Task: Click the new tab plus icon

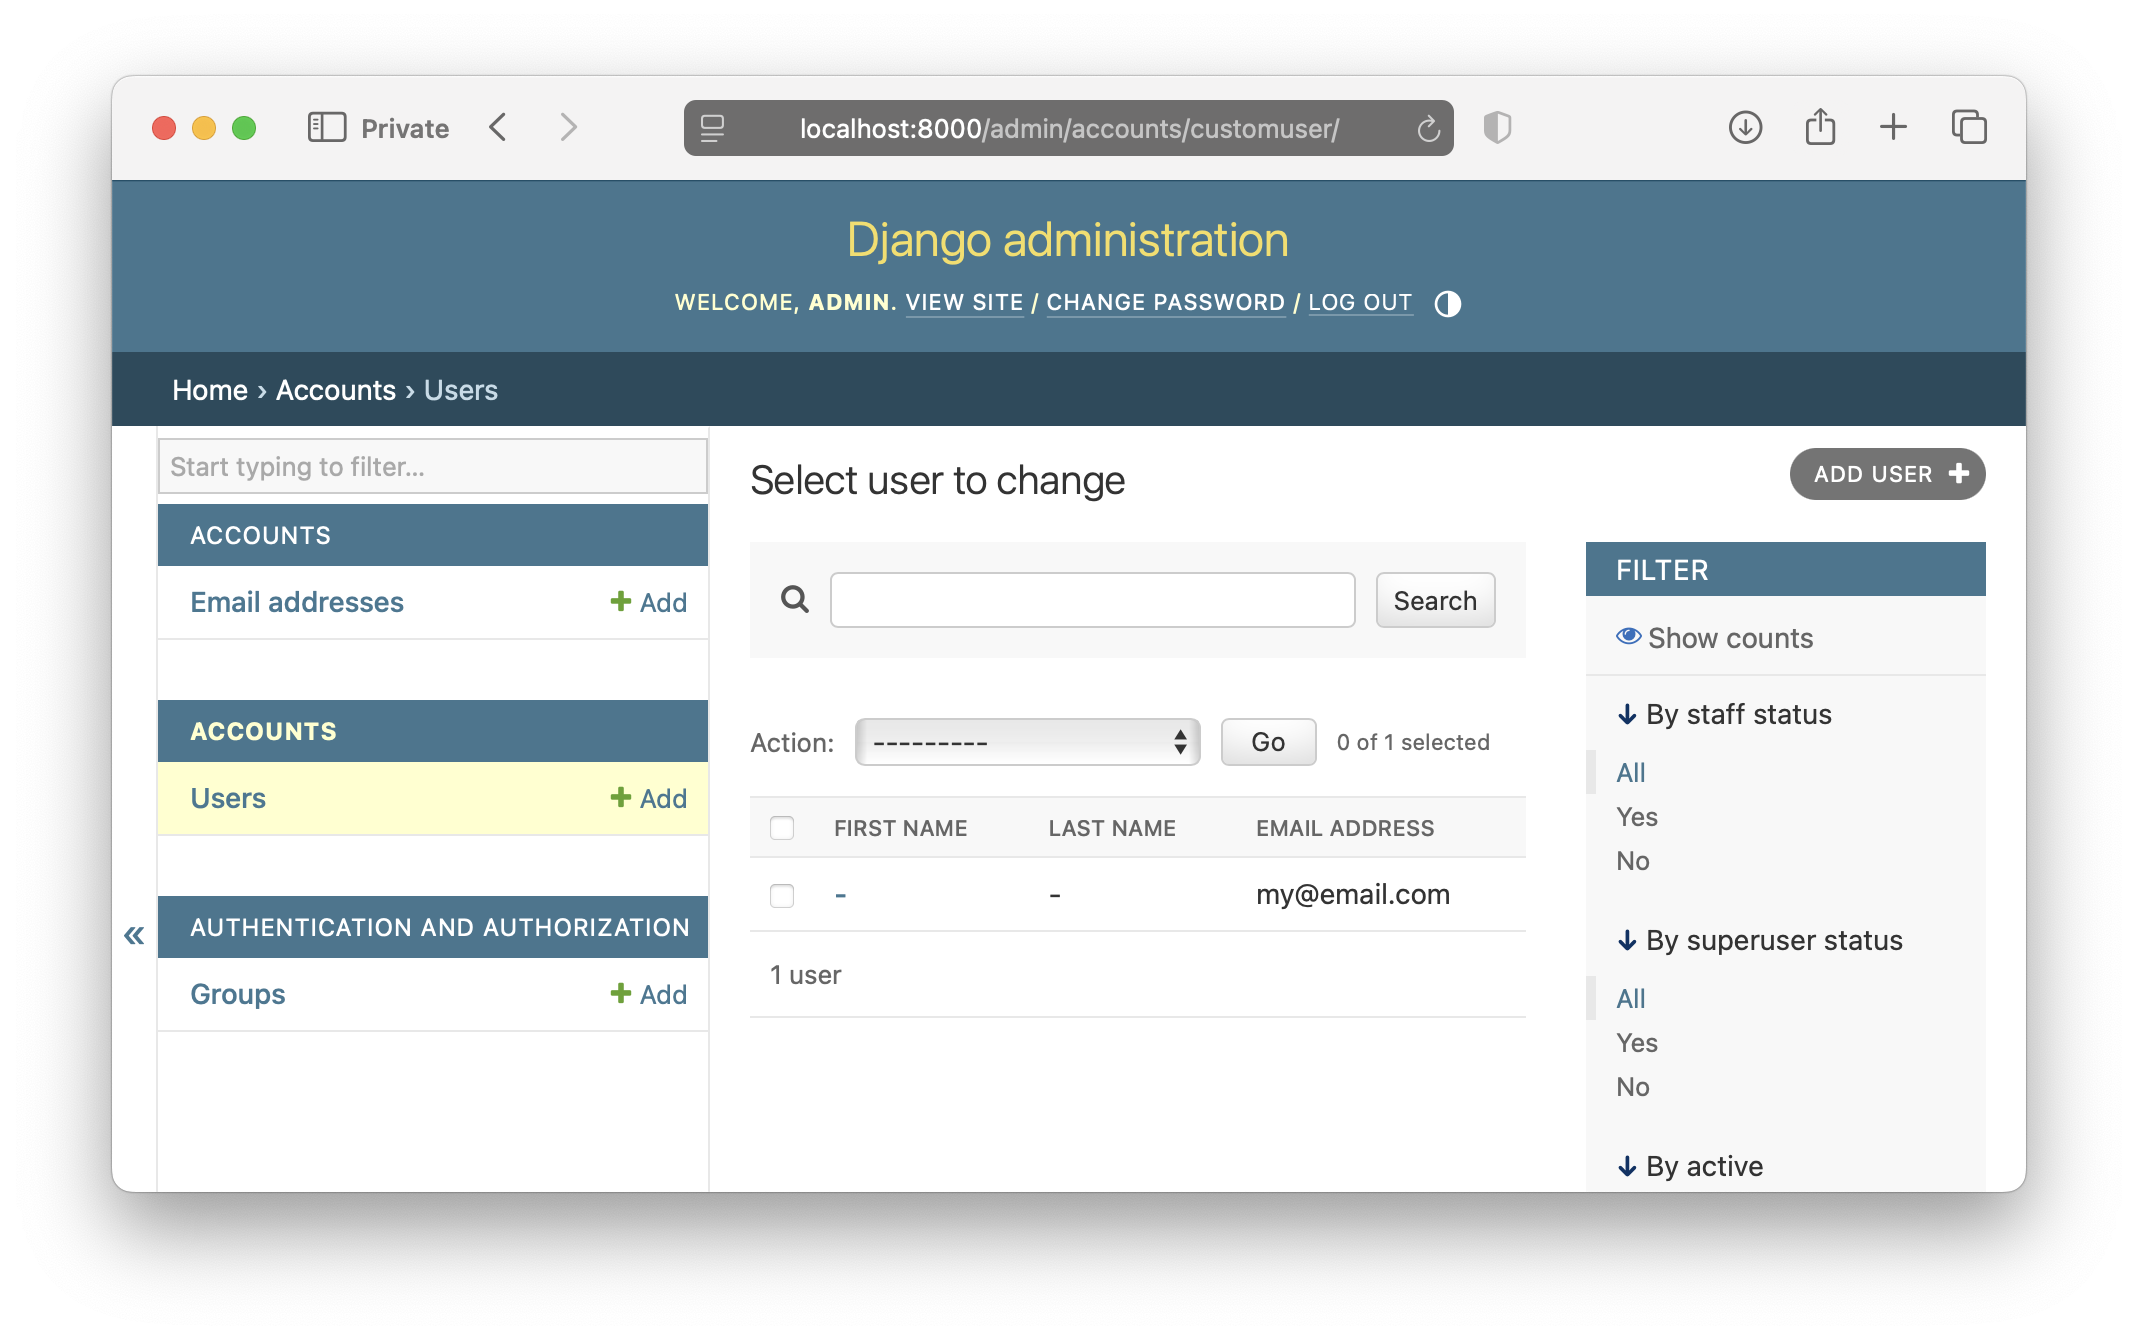Action: pos(1893,128)
